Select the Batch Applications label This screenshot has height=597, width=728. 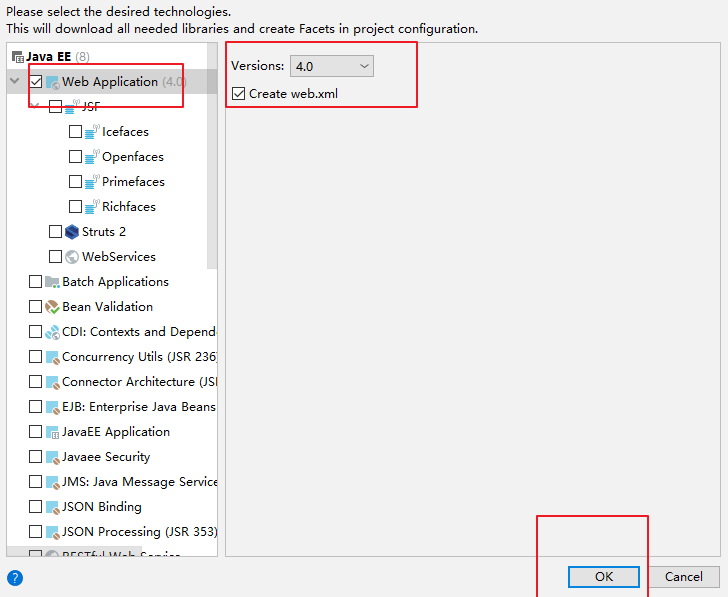[116, 282]
